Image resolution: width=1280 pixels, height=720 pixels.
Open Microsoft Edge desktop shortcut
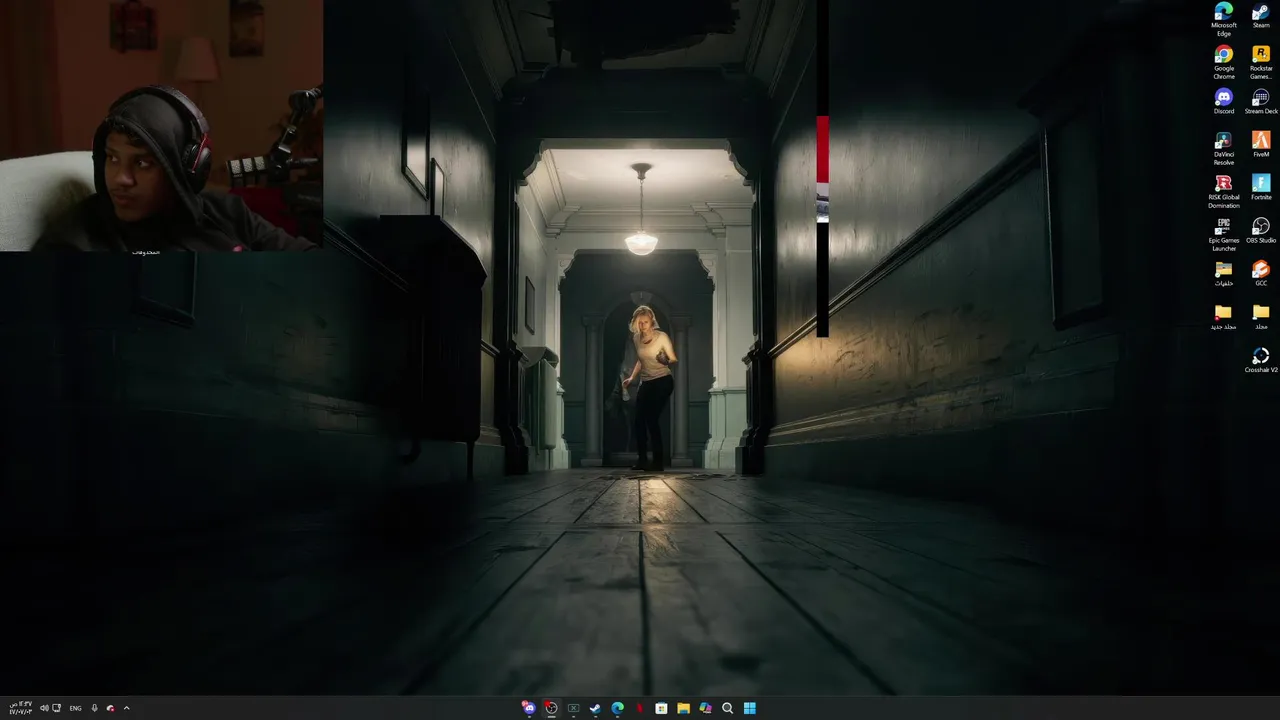pos(1223,19)
